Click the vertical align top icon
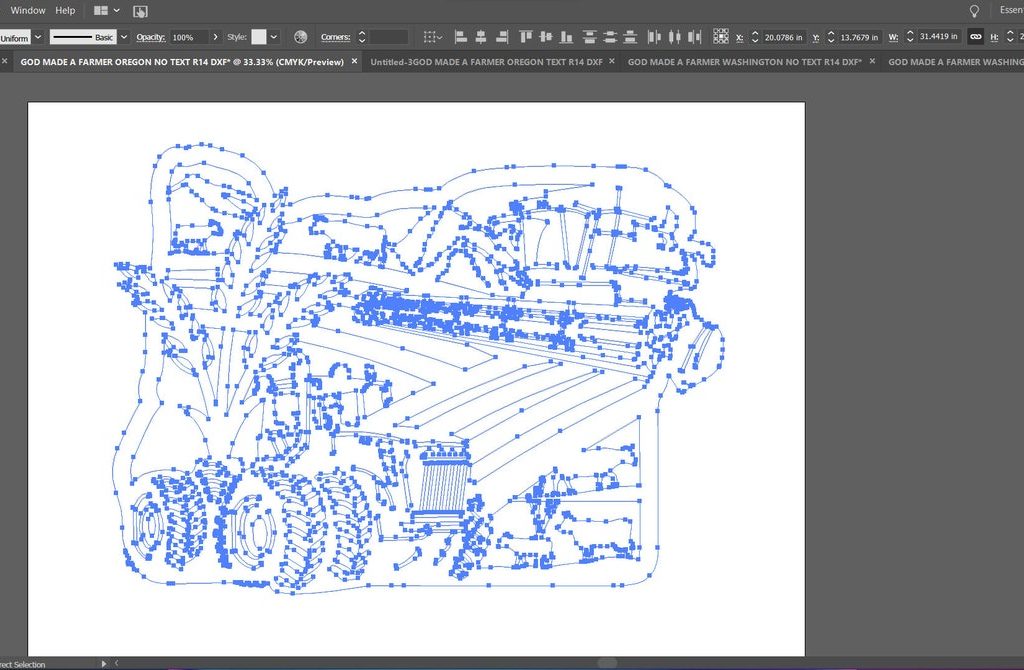1024x670 pixels. (527, 37)
